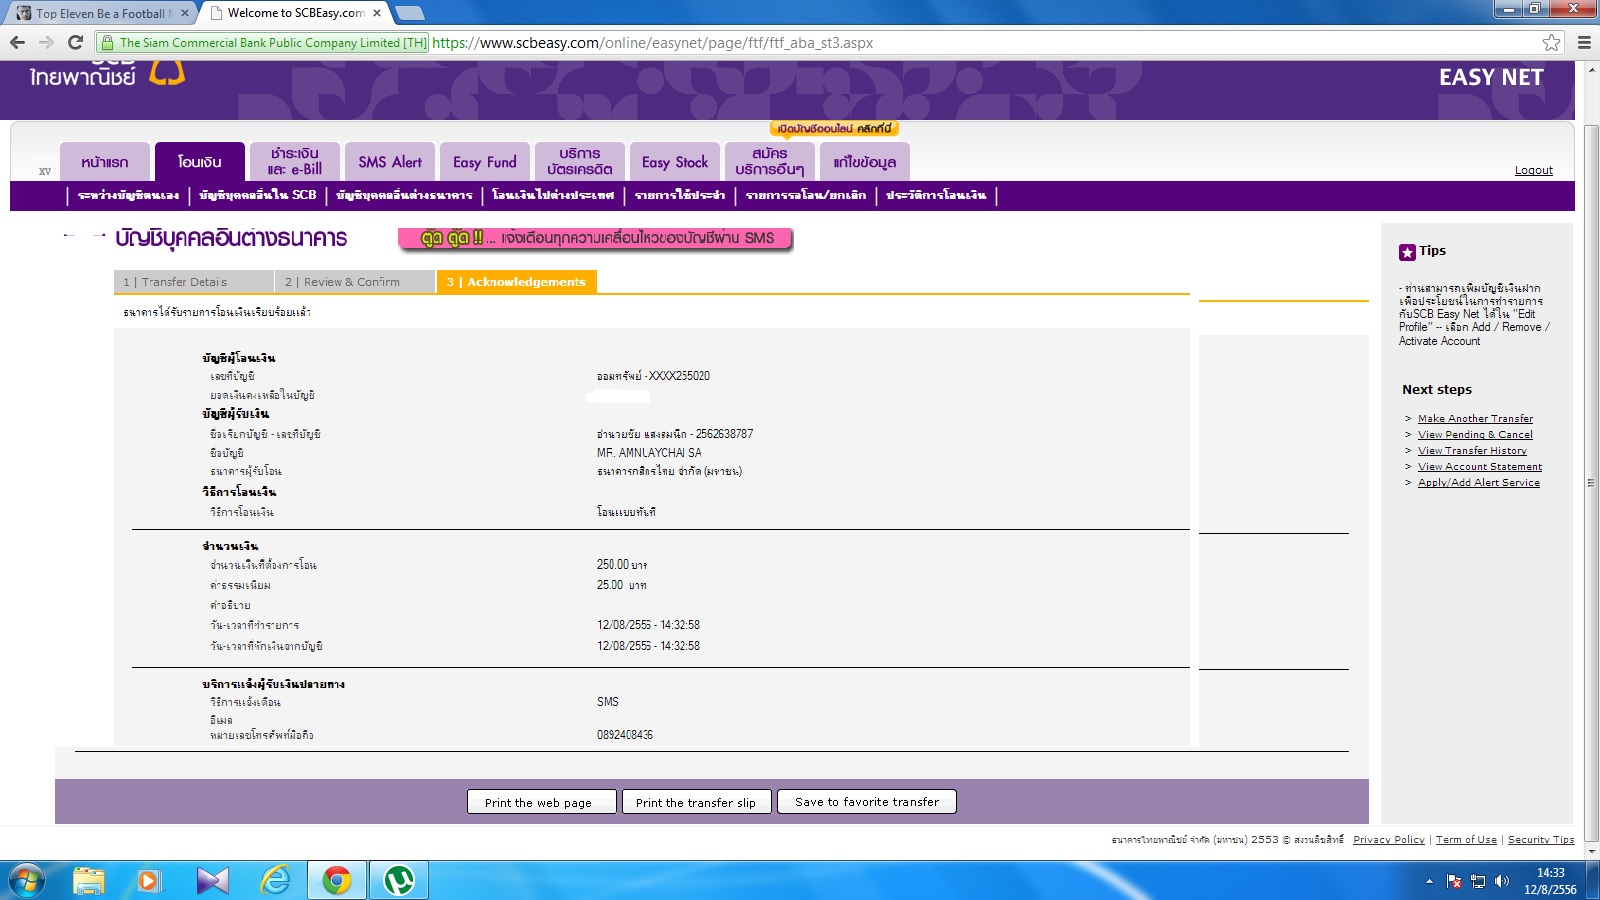This screenshot has height=900, width=1600.
Task: Open the Security Tips footer link
Action: pyautogui.click(x=1541, y=840)
